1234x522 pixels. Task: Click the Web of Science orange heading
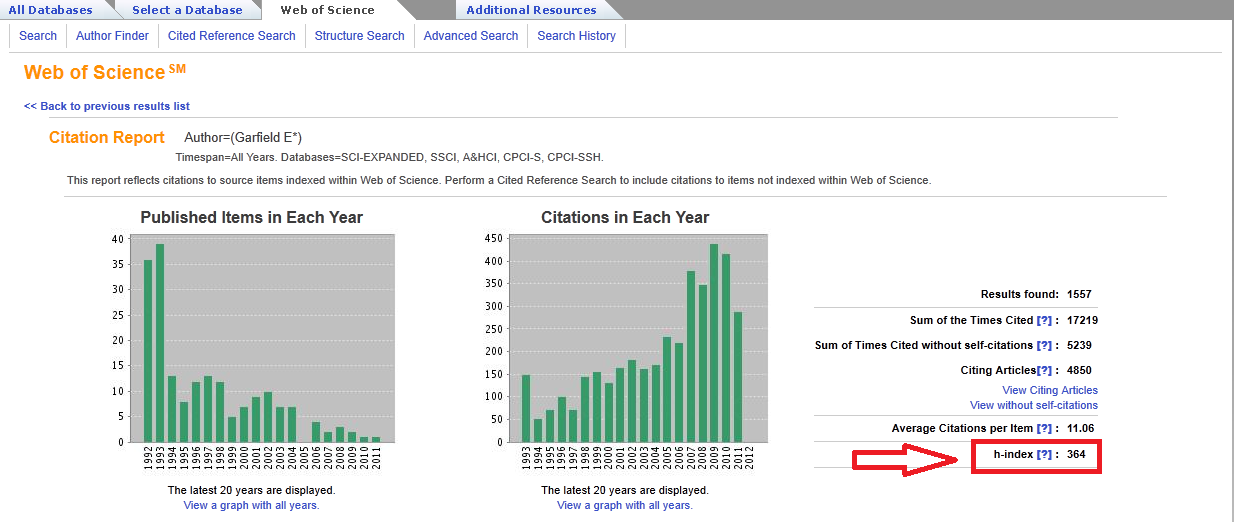click(104, 72)
